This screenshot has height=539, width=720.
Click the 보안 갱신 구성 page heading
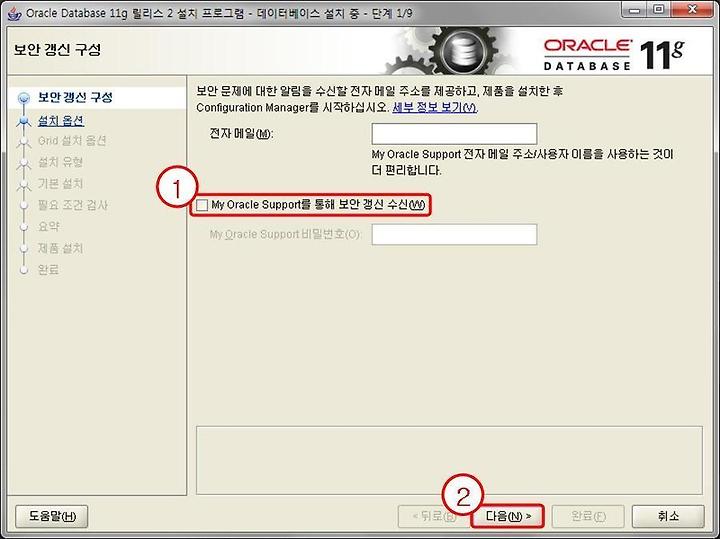[x=57, y=50]
